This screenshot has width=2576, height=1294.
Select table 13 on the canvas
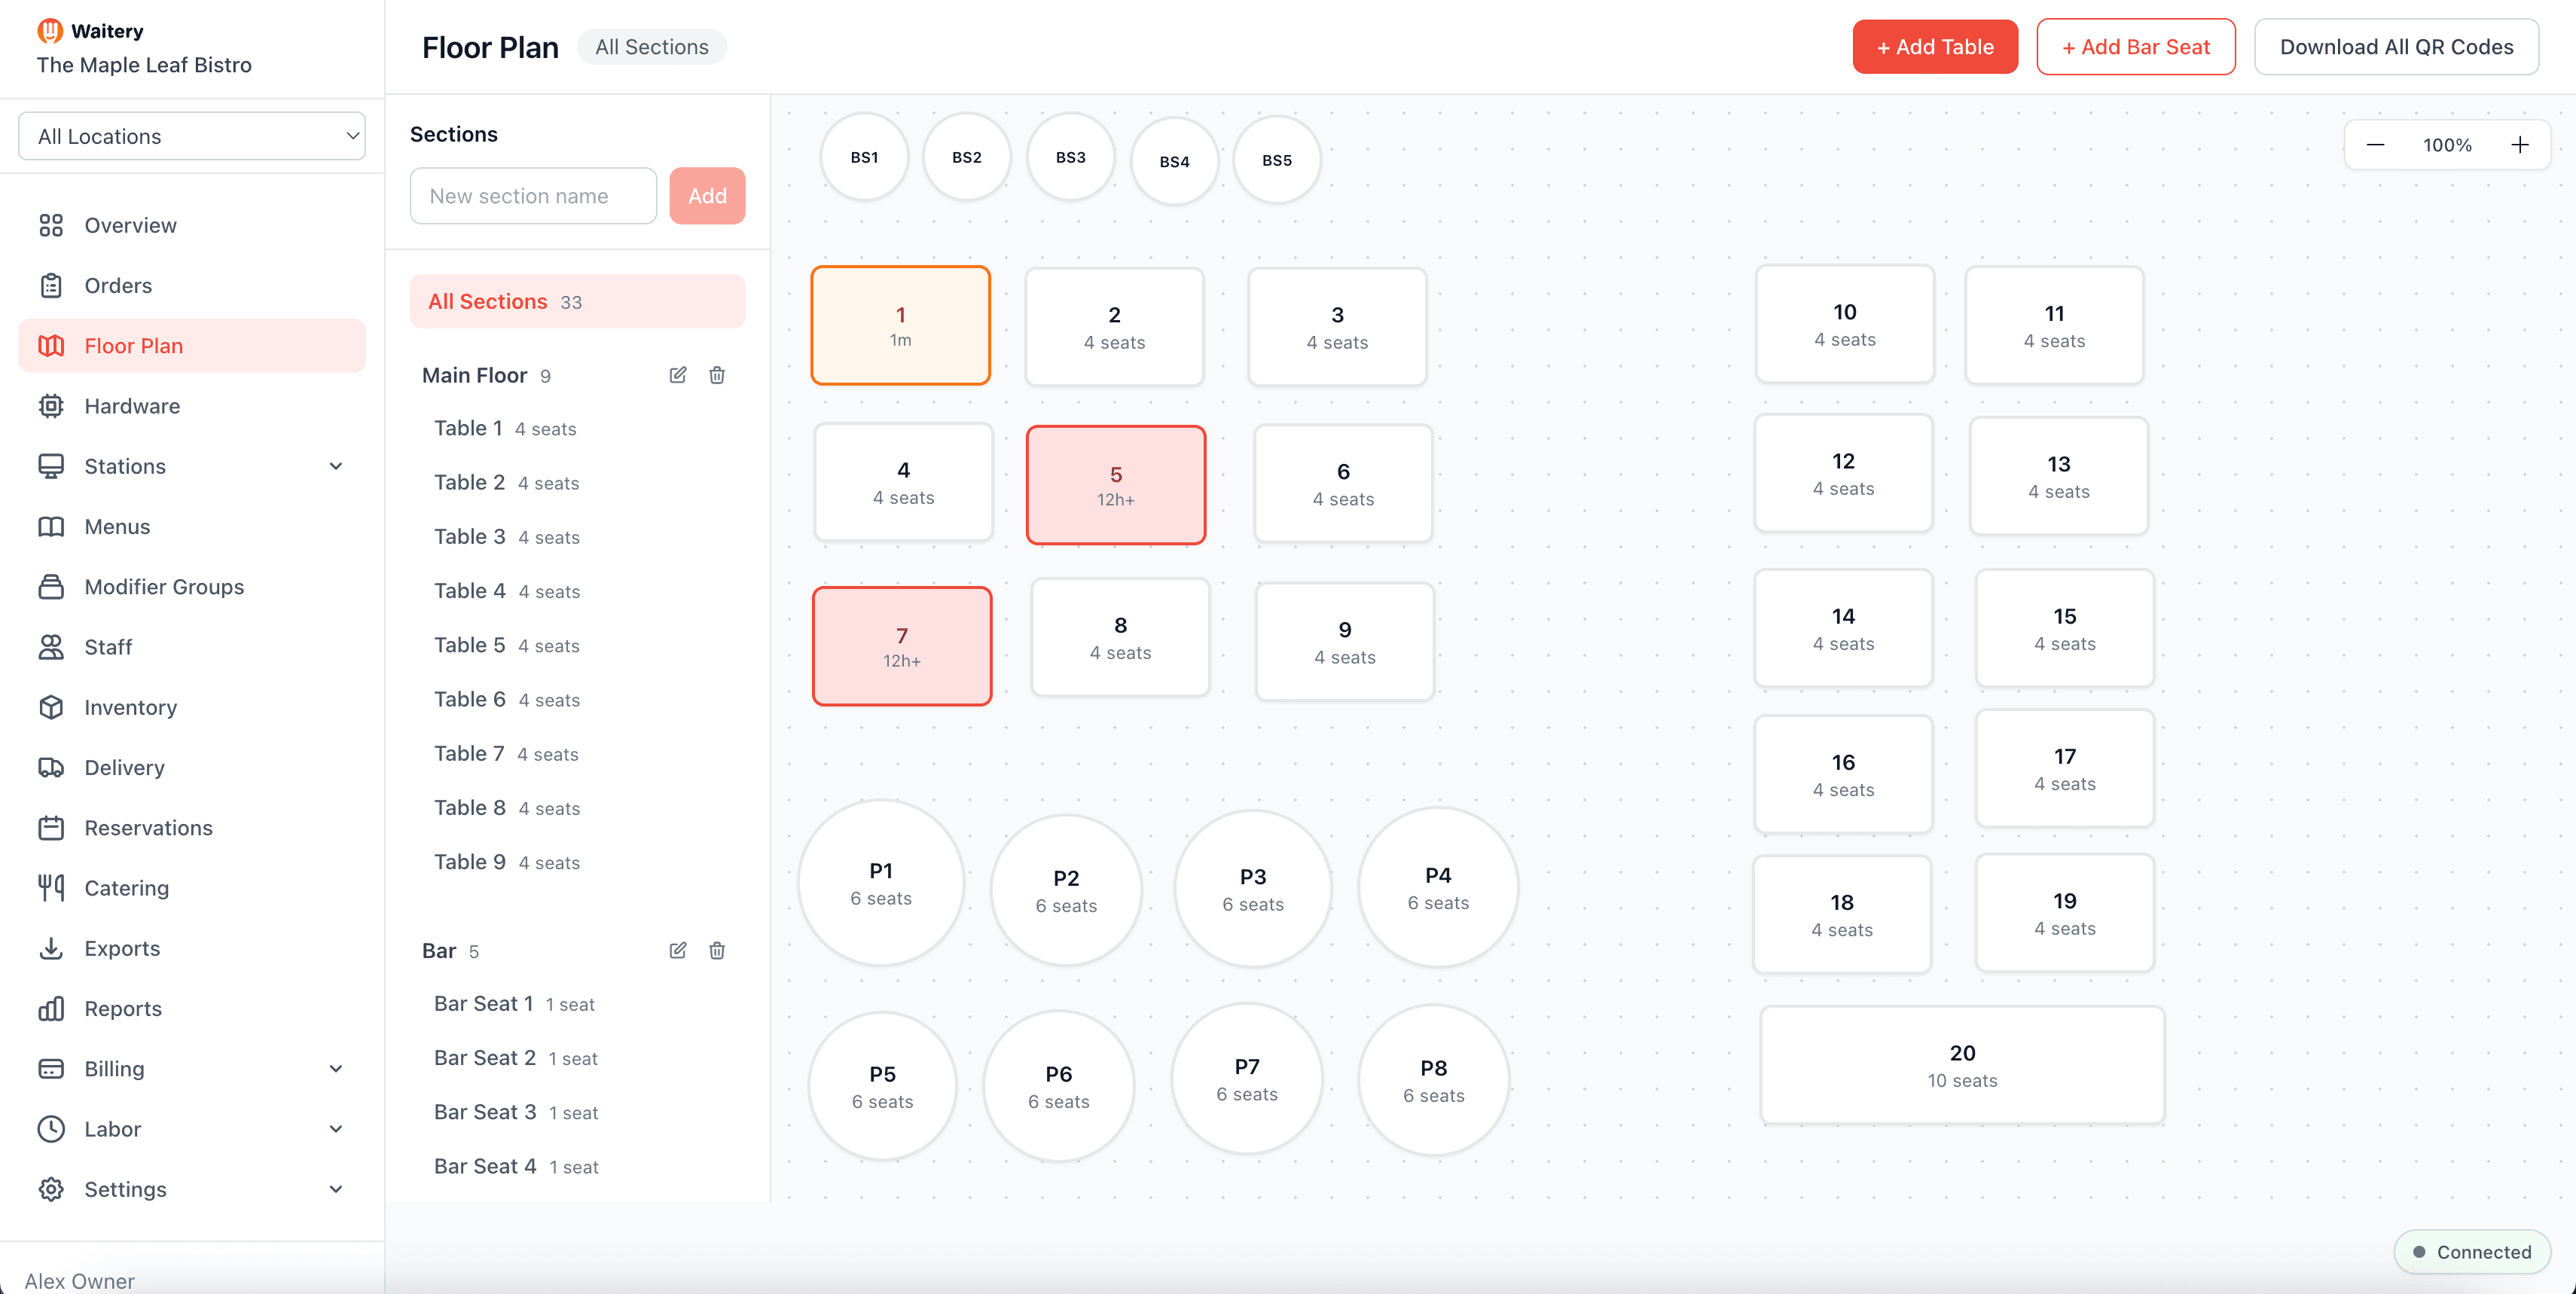(x=2058, y=476)
